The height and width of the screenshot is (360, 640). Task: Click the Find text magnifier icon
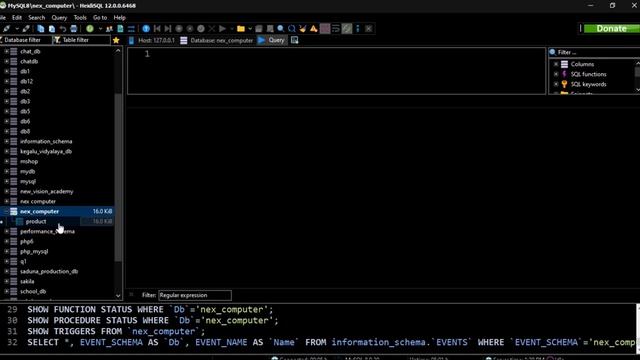pyautogui.click(x=281, y=29)
